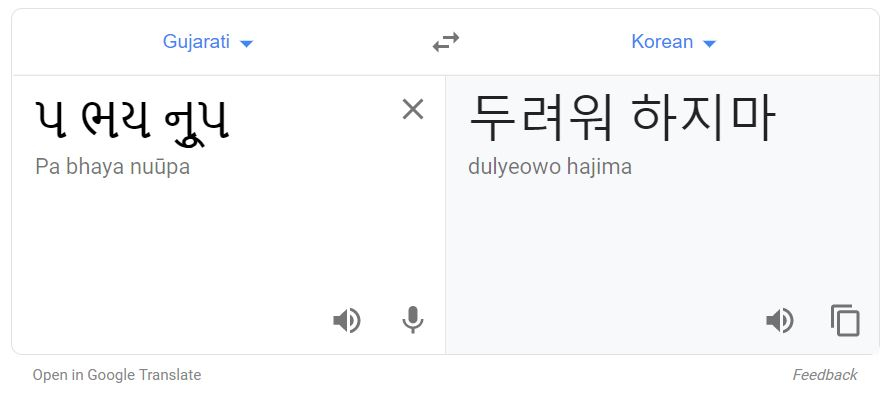Screen dimensions: 896x399
Task: Select the Gujarati source language label
Action: [x=196, y=42]
